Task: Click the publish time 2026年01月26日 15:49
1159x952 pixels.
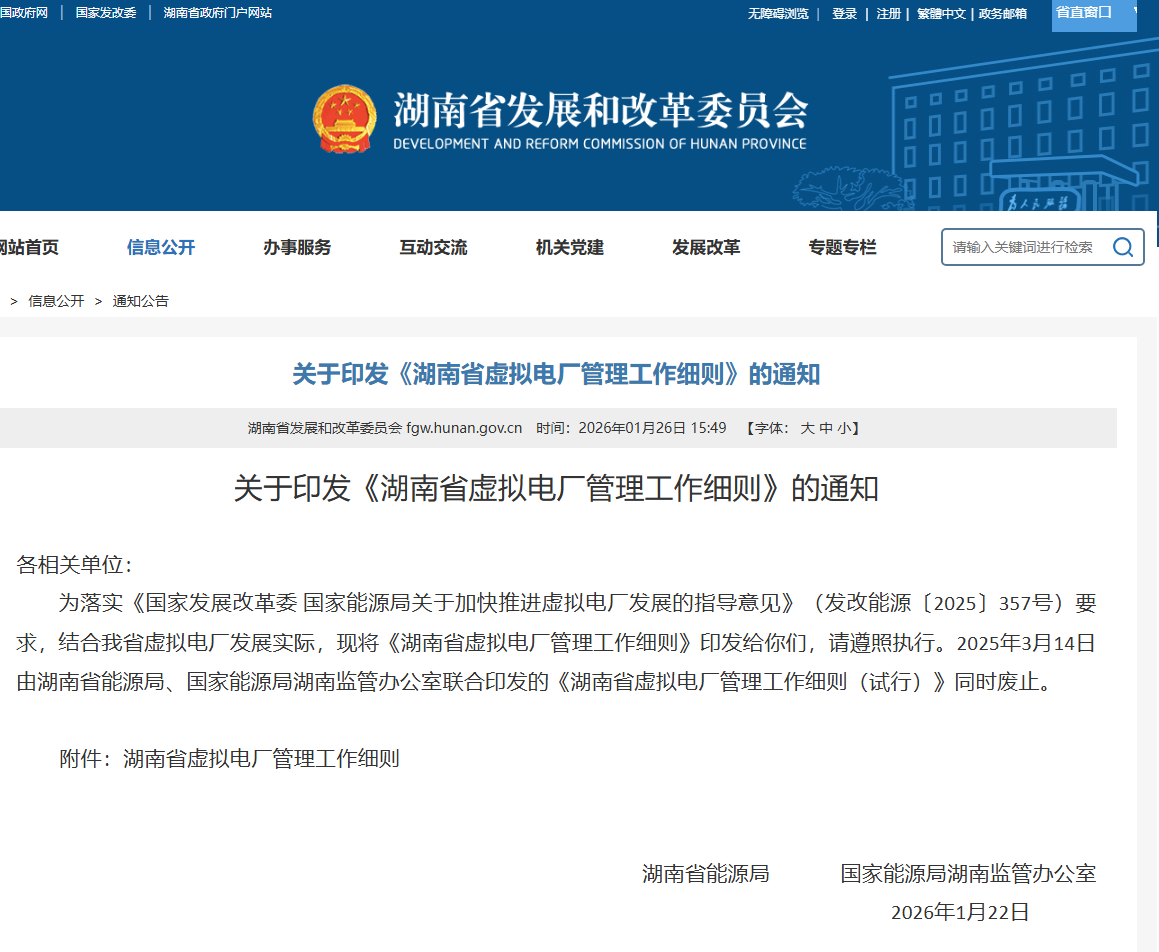Action: click(652, 428)
